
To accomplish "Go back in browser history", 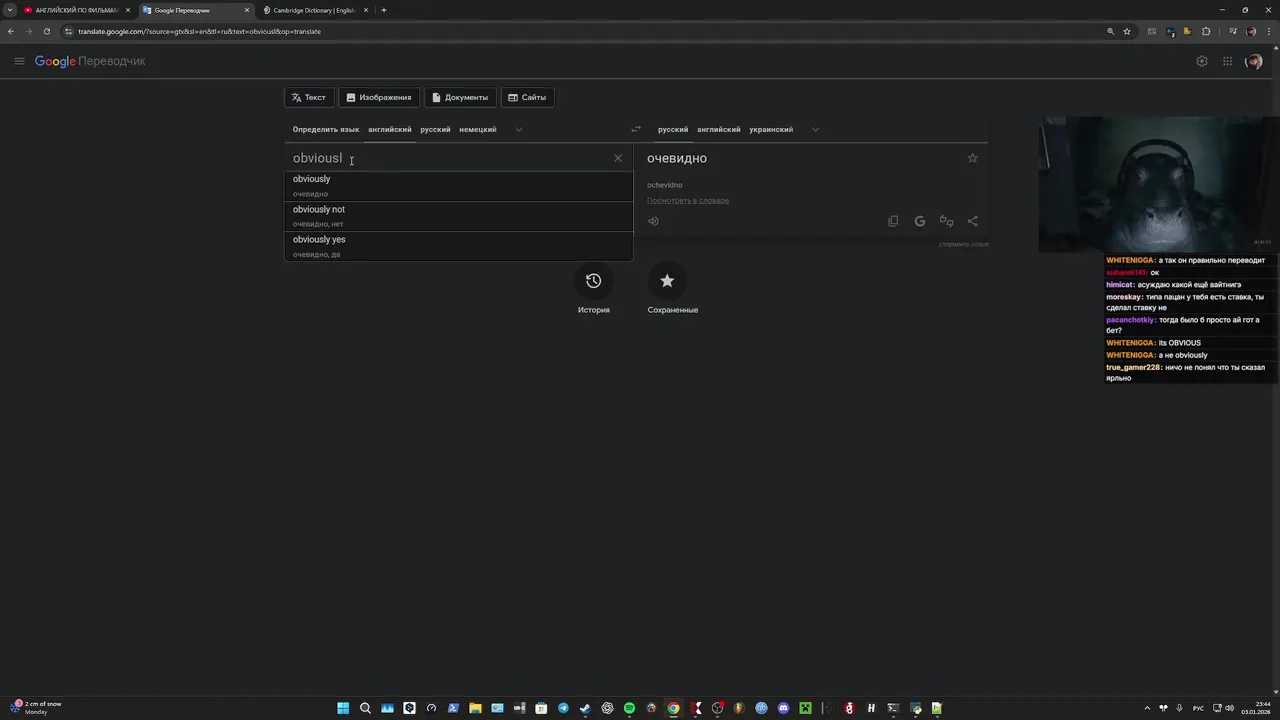I will coord(10,31).
